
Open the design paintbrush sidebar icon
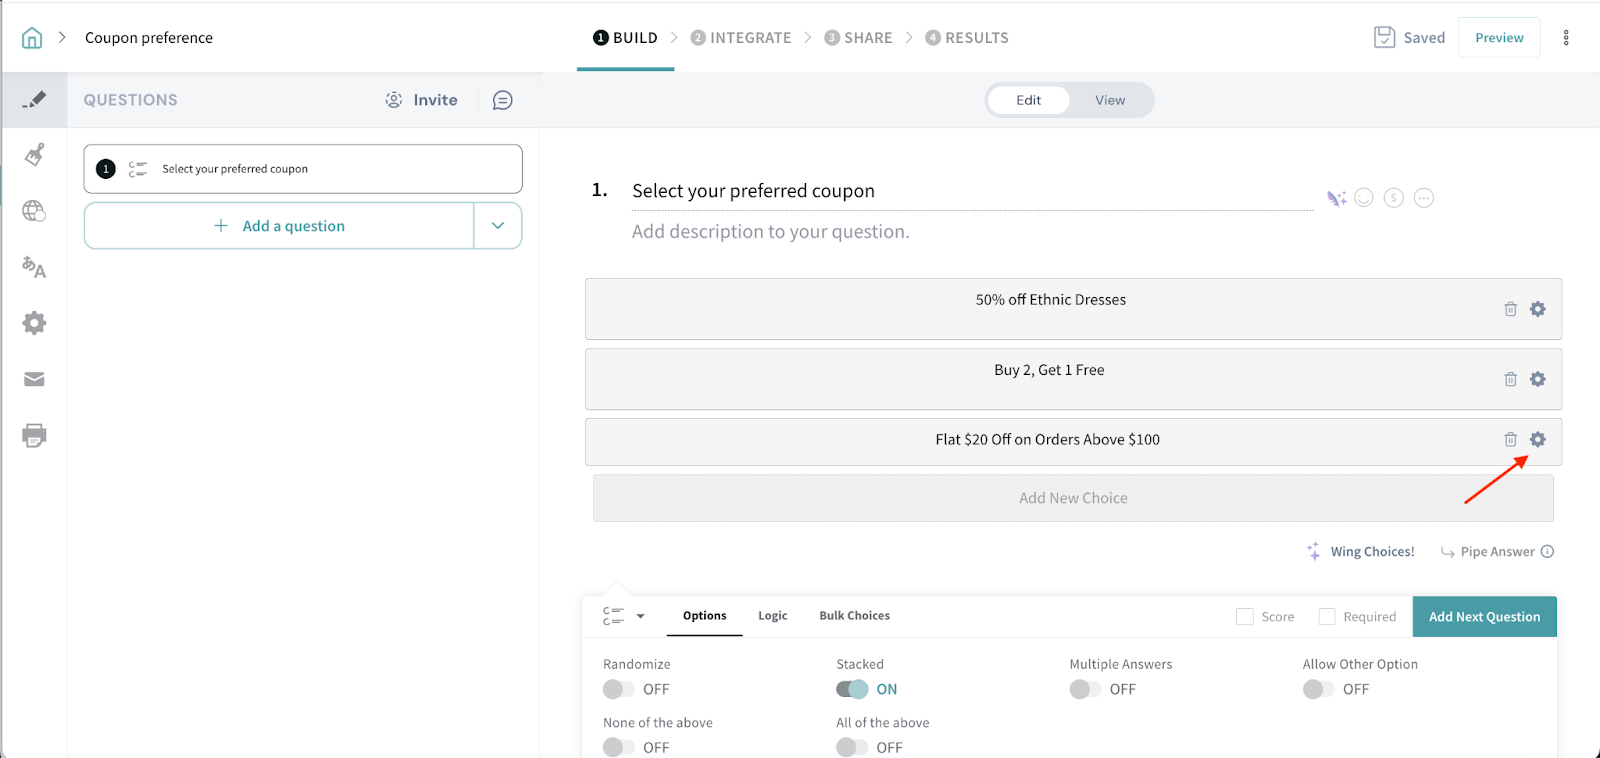click(34, 155)
